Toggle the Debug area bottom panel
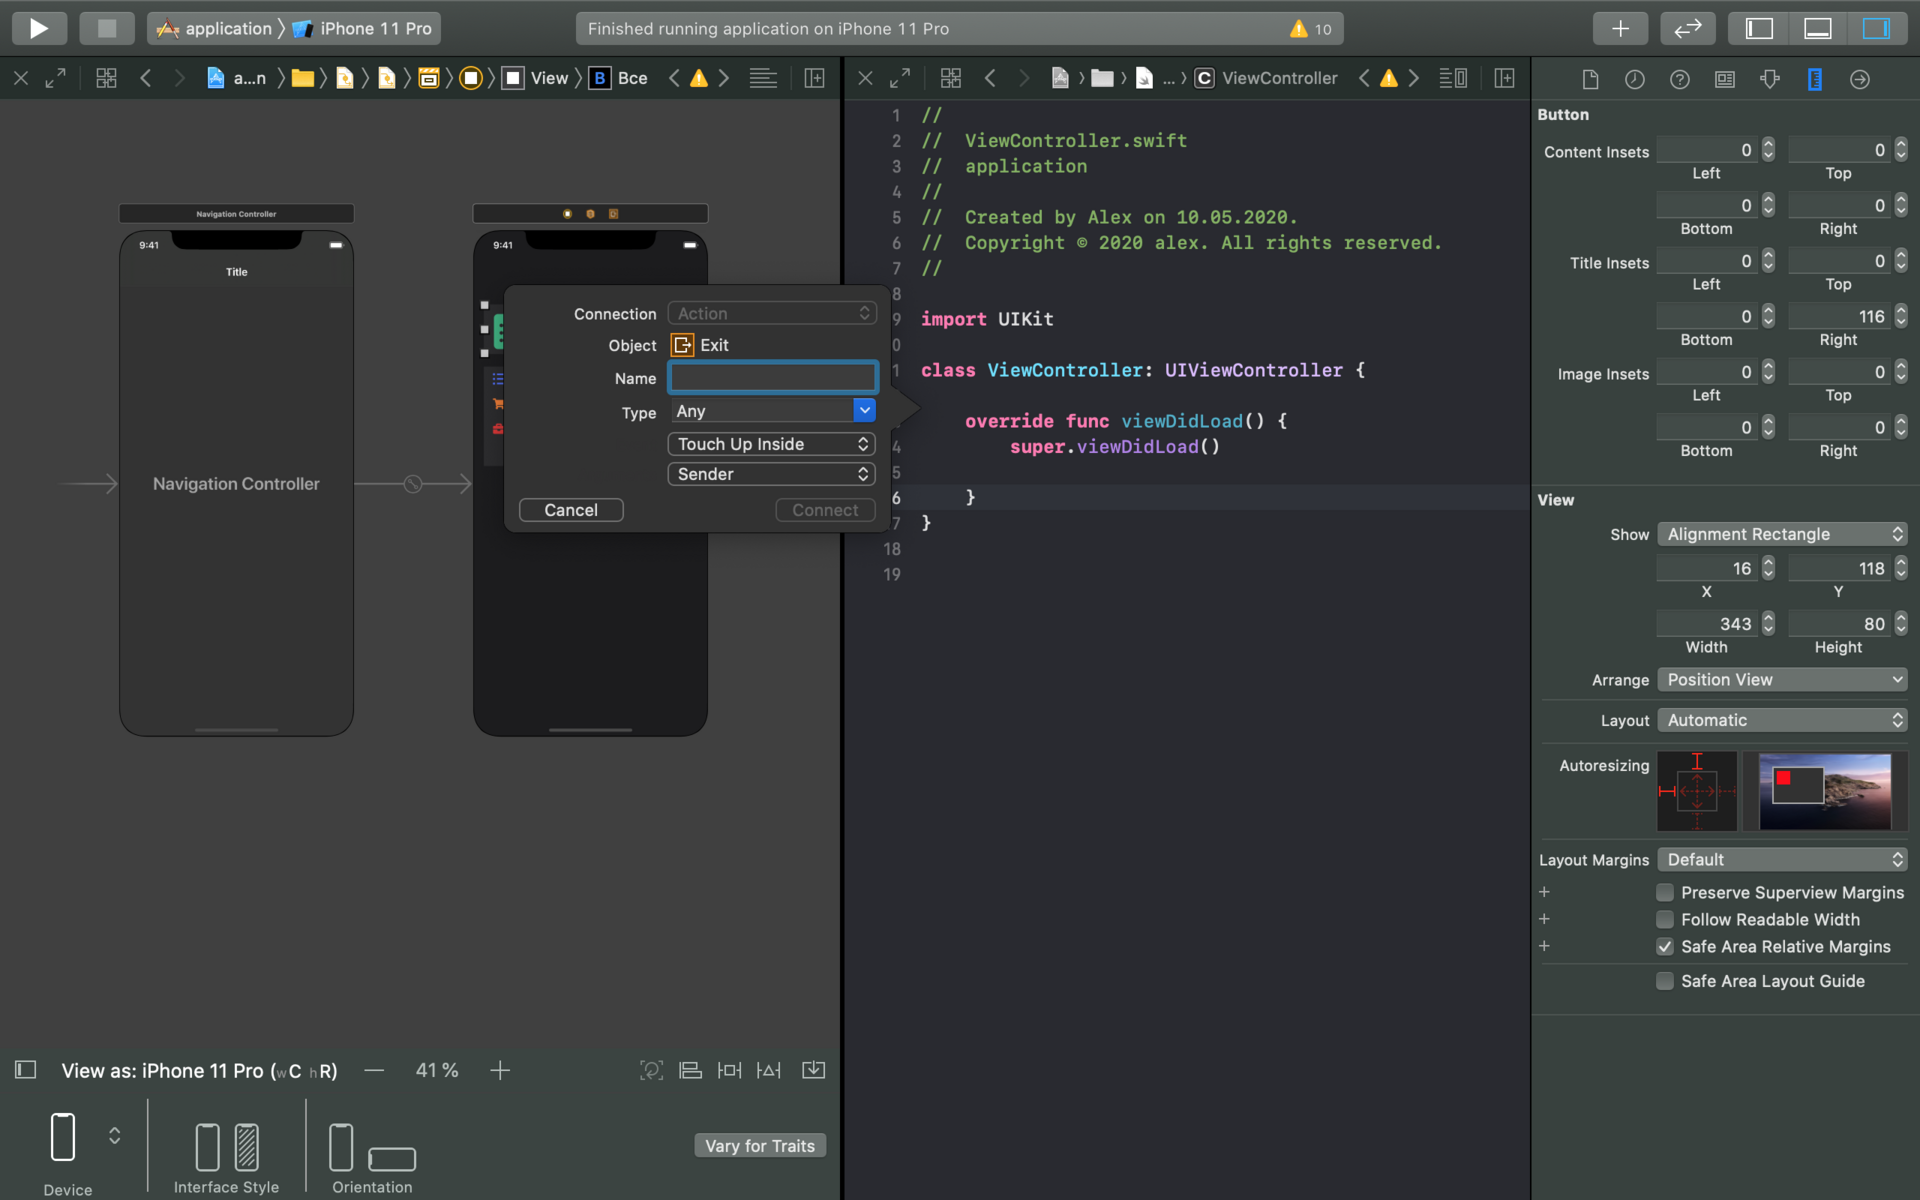1920x1200 pixels. point(1817,28)
